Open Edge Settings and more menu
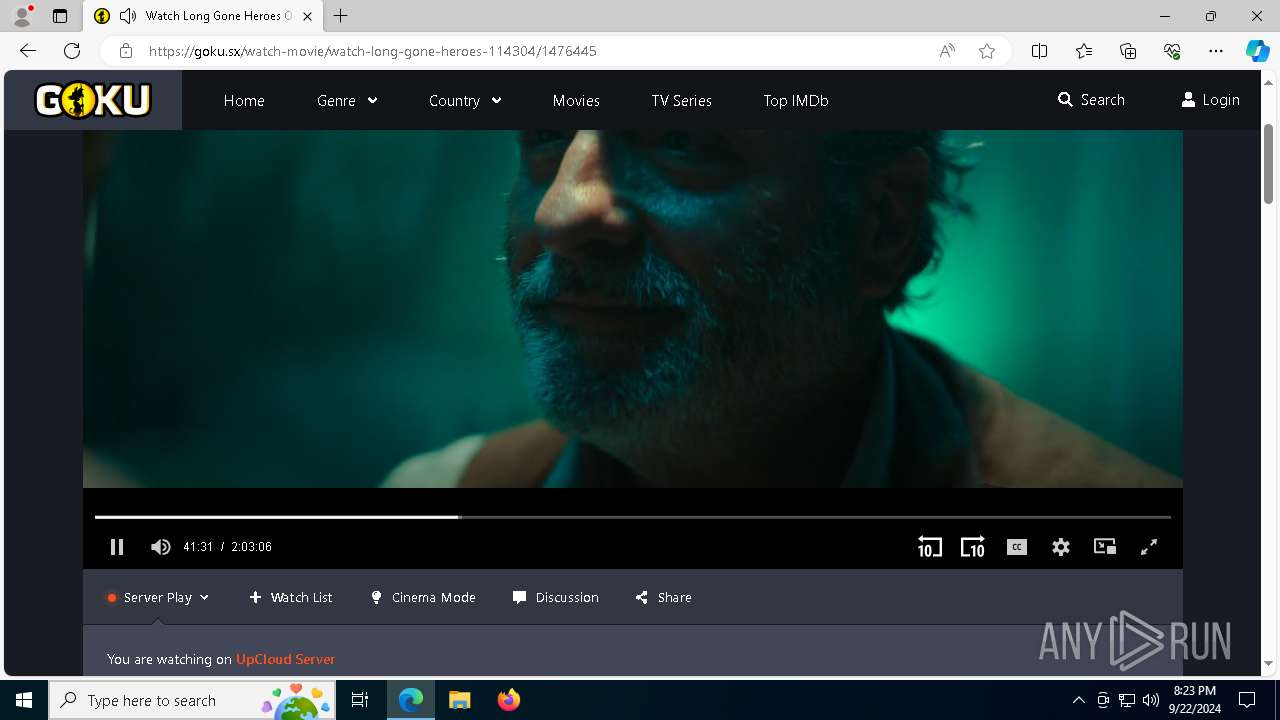 coord(1216,51)
